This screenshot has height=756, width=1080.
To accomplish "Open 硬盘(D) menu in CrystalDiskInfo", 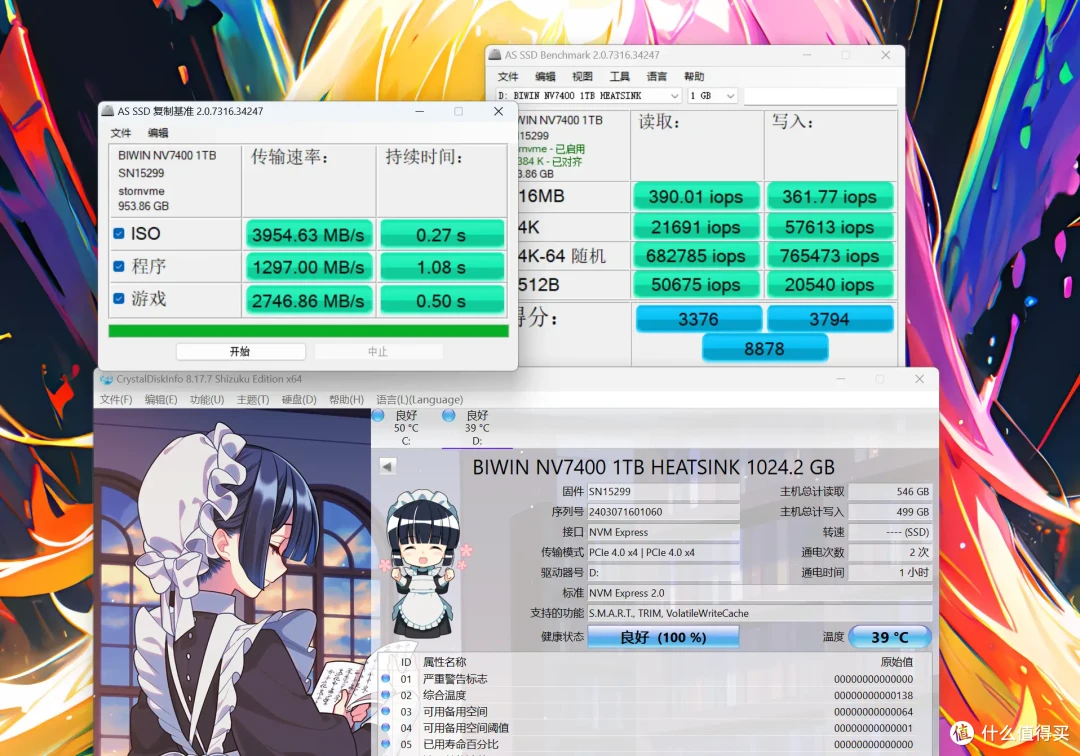I will 299,399.
